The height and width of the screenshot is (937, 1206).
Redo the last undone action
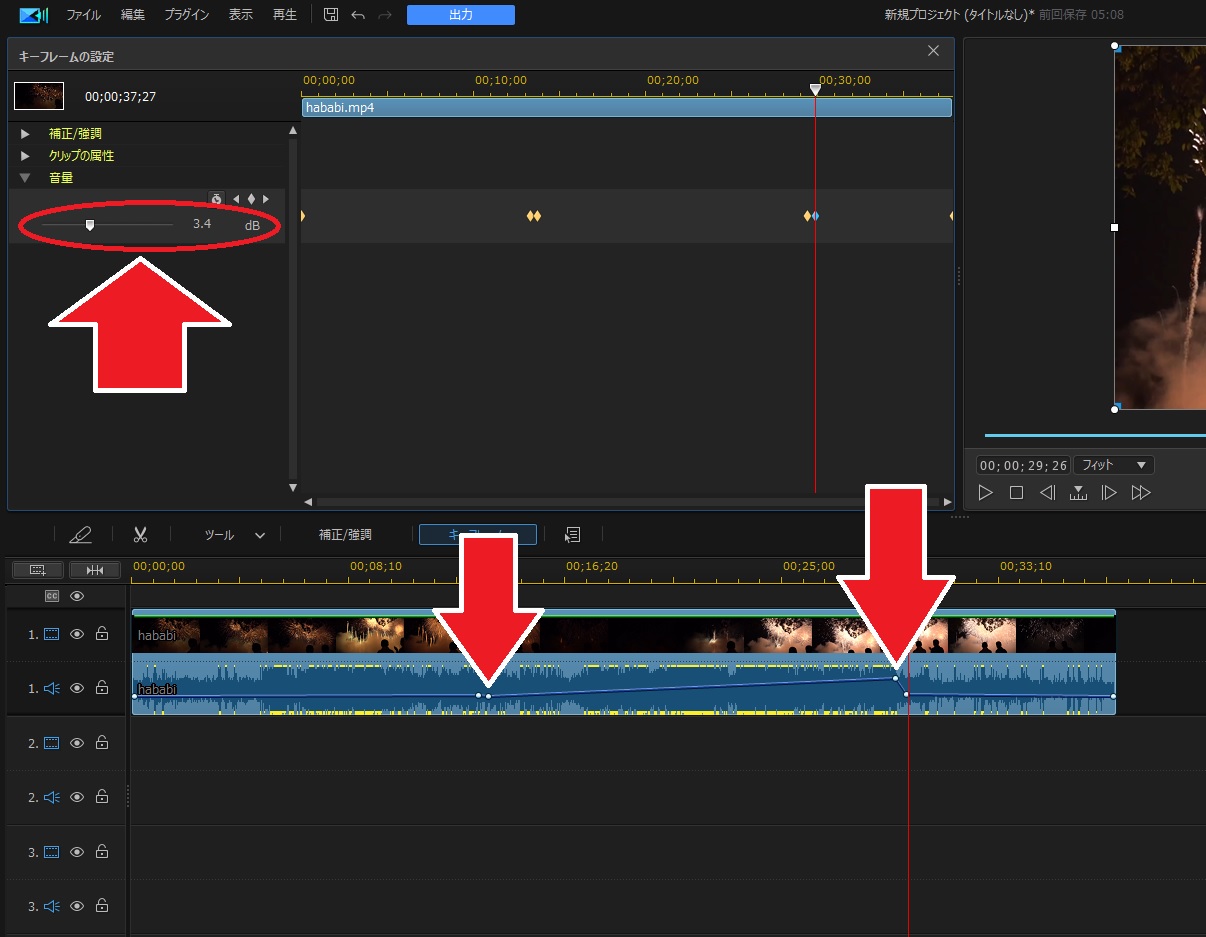tap(385, 15)
